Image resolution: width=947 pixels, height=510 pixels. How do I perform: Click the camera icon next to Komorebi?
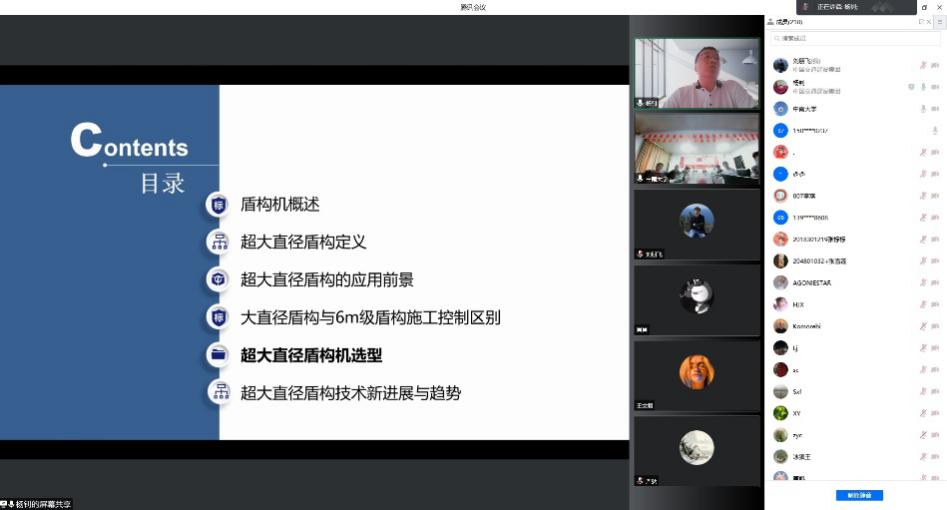tap(935, 326)
